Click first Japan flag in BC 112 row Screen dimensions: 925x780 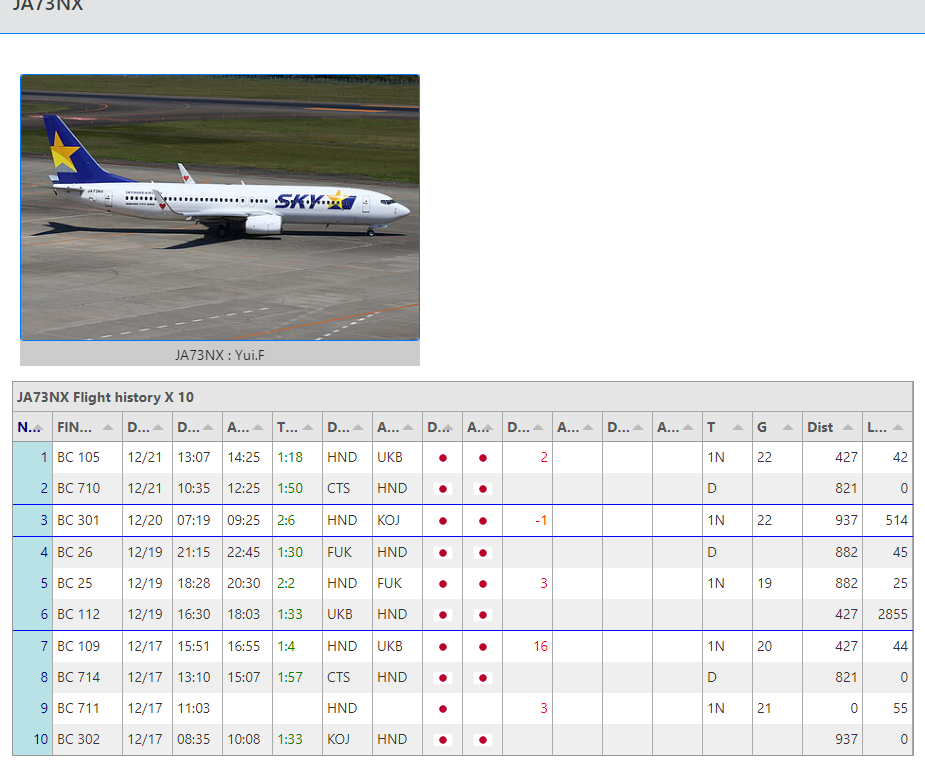point(443,615)
